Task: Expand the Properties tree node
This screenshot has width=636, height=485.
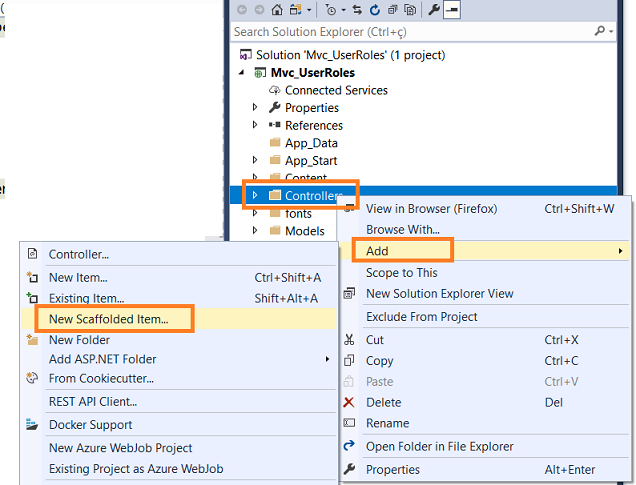Action: point(255,107)
